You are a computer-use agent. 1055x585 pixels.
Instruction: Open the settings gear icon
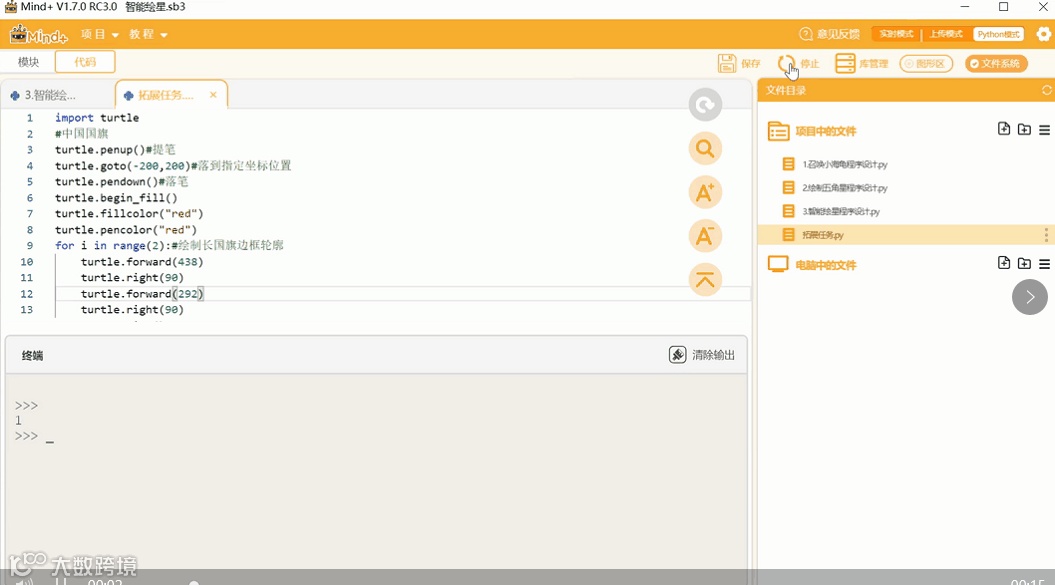[x=1043, y=34]
